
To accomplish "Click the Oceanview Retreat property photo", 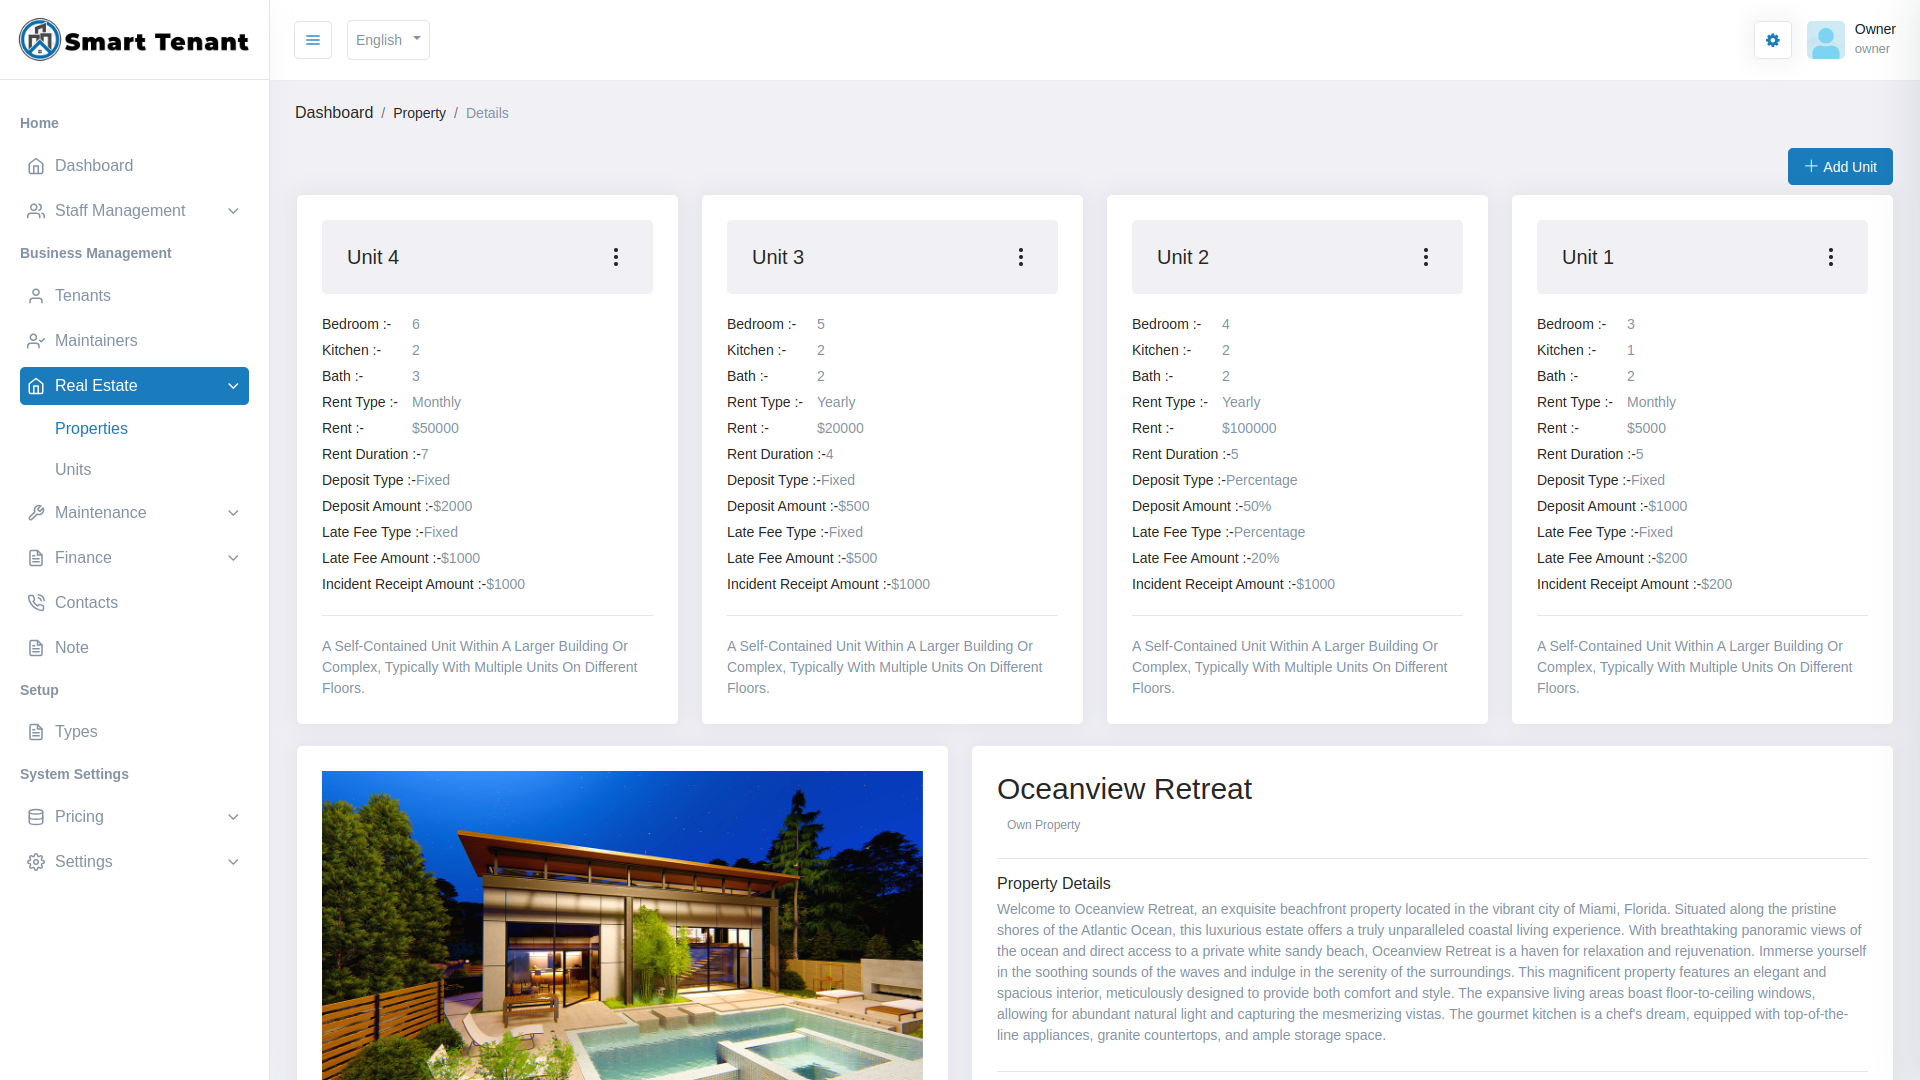I will point(622,925).
